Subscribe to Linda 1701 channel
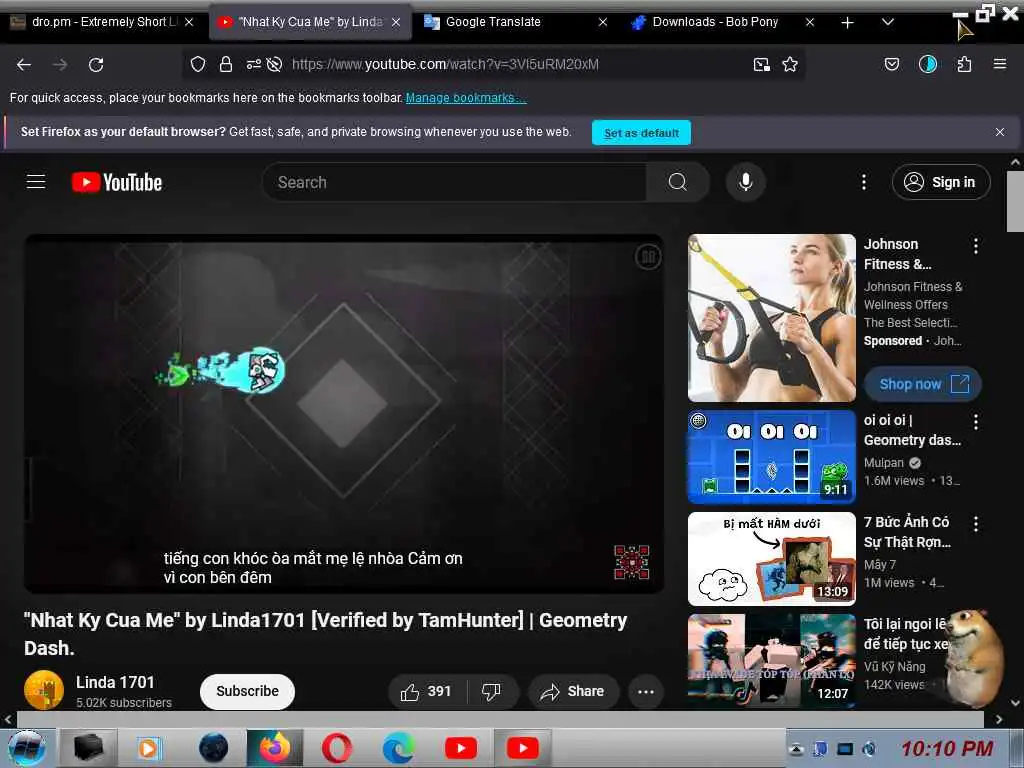Viewport: 1024px width, 768px height. click(x=247, y=692)
